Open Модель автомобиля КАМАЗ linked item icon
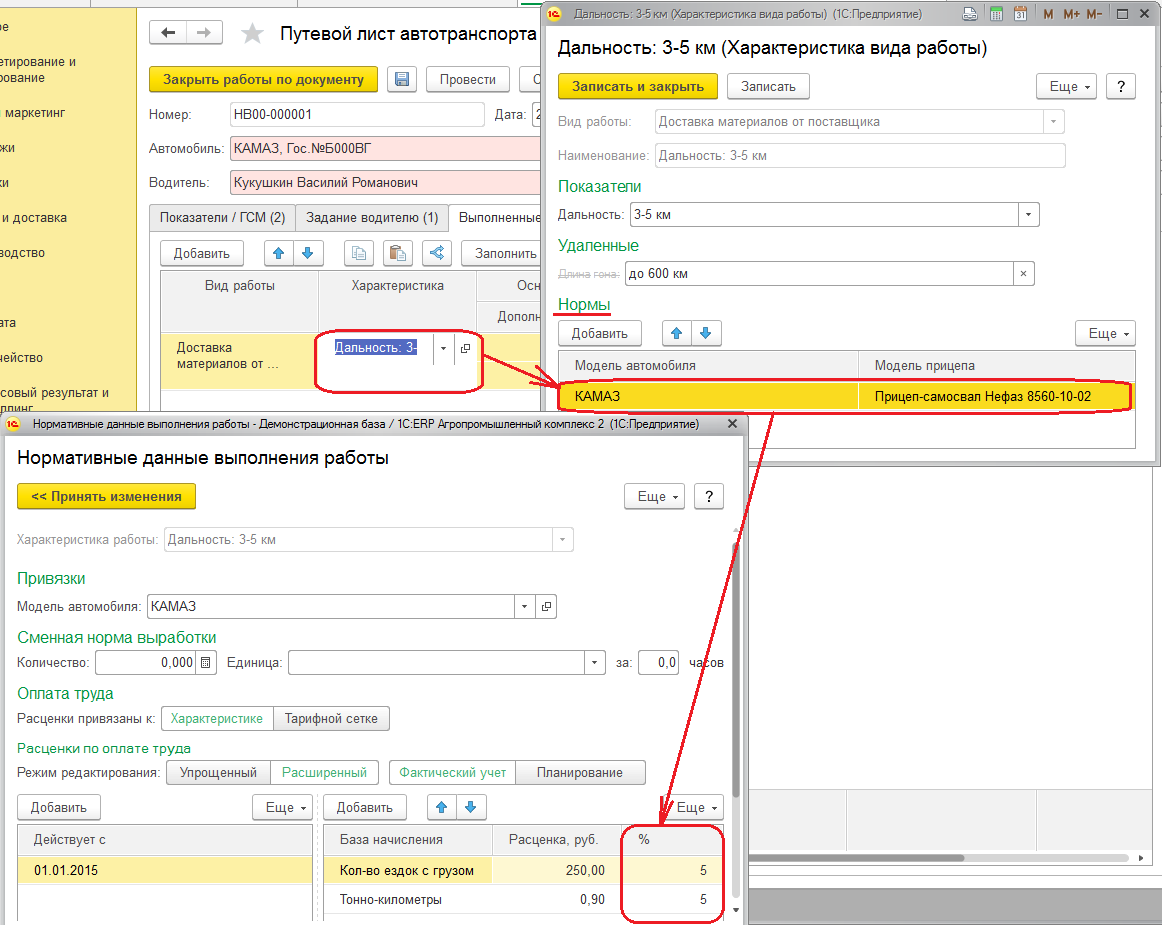The image size is (1162, 925). pyautogui.click(x=546, y=606)
